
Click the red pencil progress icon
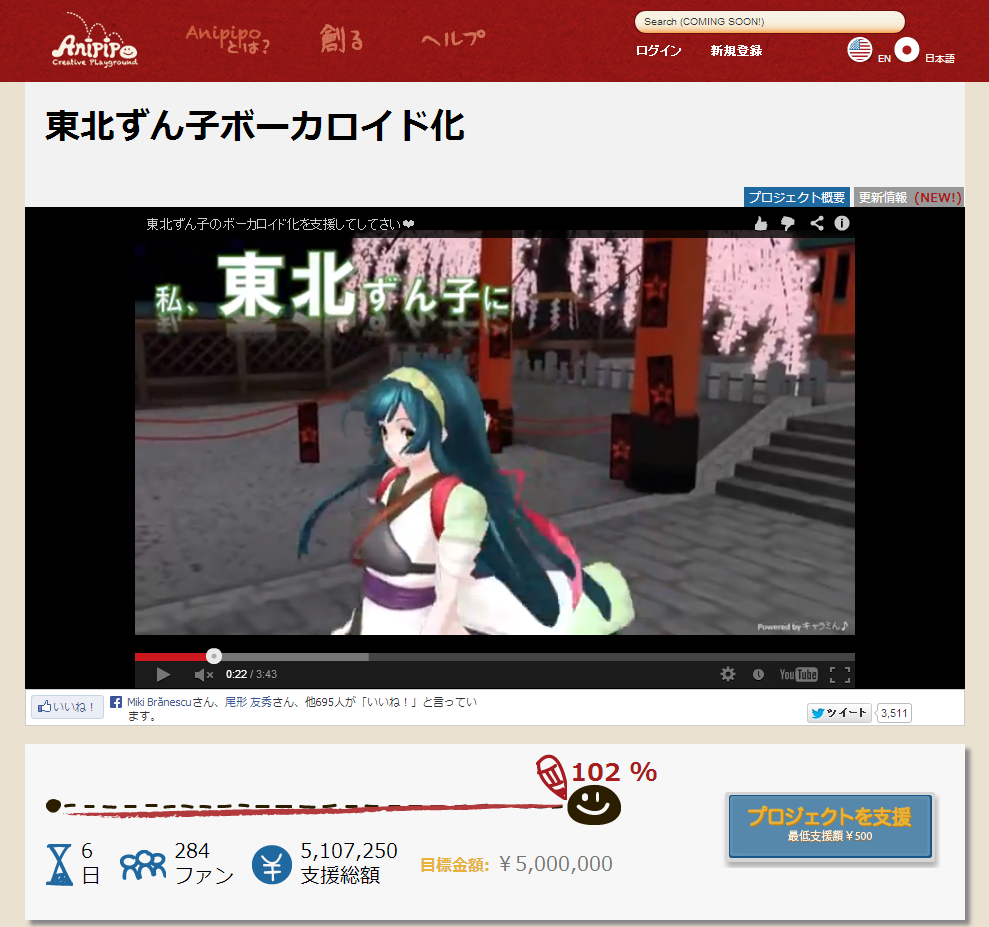(x=551, y=776)
